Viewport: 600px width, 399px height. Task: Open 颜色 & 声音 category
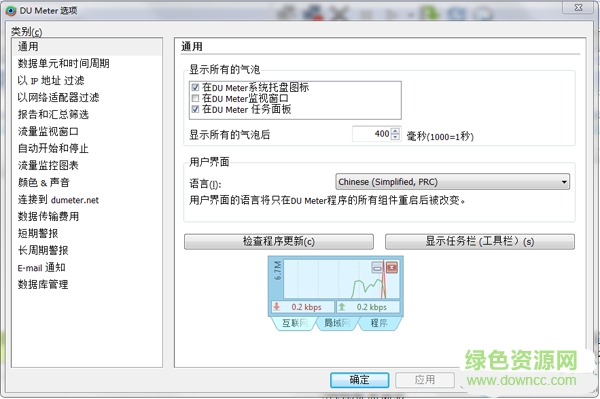click(x=44, y=182)
